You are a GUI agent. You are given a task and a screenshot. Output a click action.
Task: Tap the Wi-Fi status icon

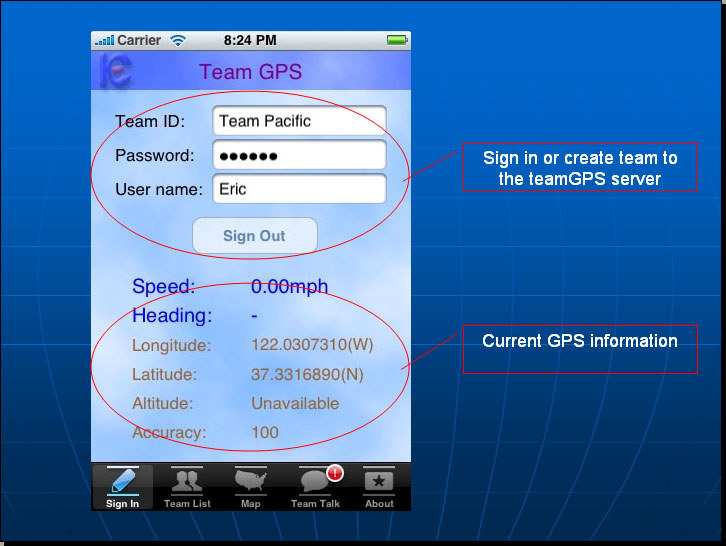(178, 40)
